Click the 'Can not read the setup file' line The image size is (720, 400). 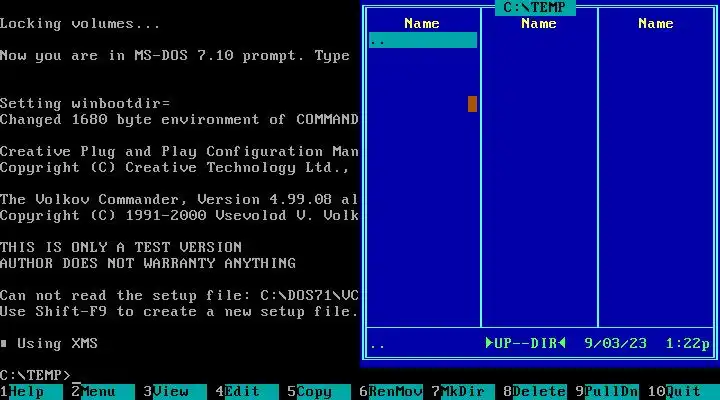(x=179, y=295)
